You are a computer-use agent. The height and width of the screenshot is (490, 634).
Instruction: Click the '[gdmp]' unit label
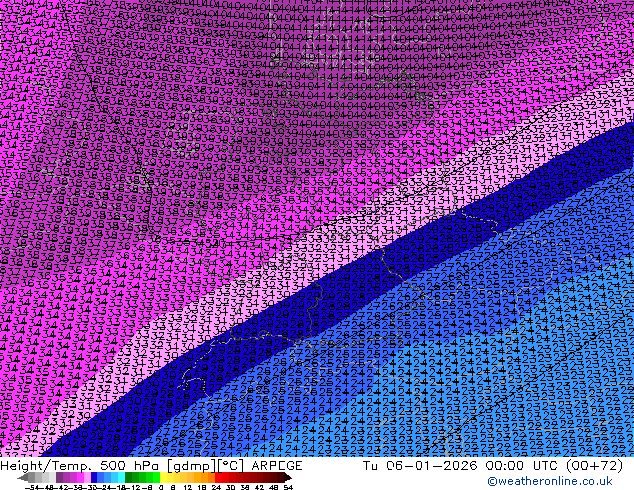pyautogui.click(x=192, y=466)
